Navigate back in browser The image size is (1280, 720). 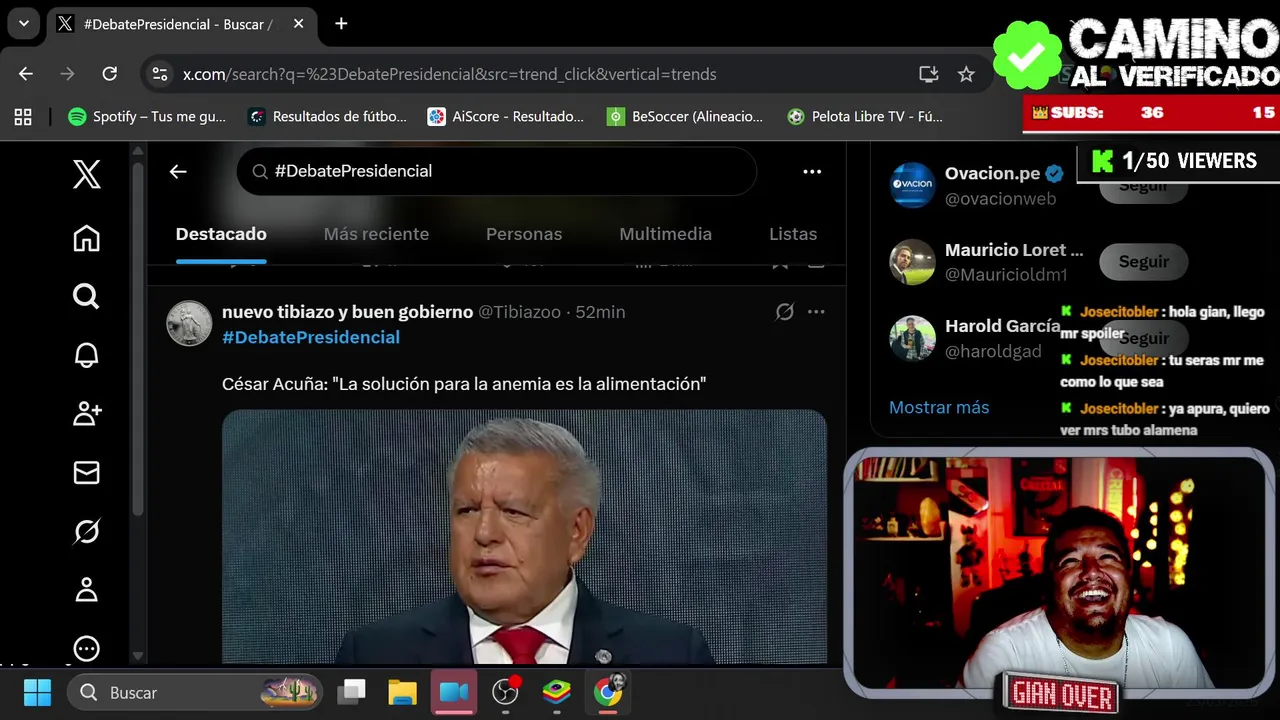pyautogui.click(x=26, y=74)
